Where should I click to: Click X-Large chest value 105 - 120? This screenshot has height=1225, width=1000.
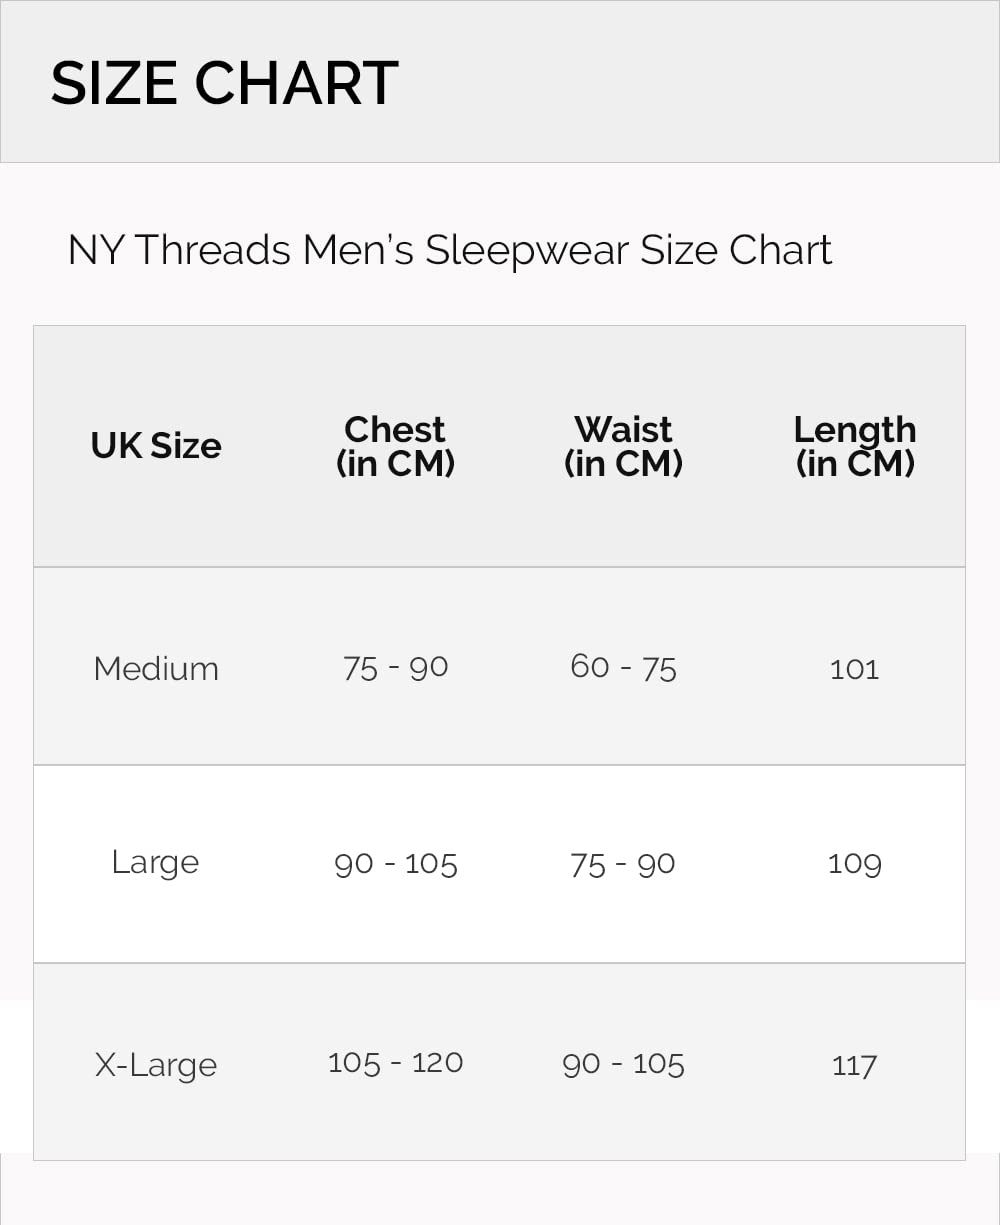395,1062
